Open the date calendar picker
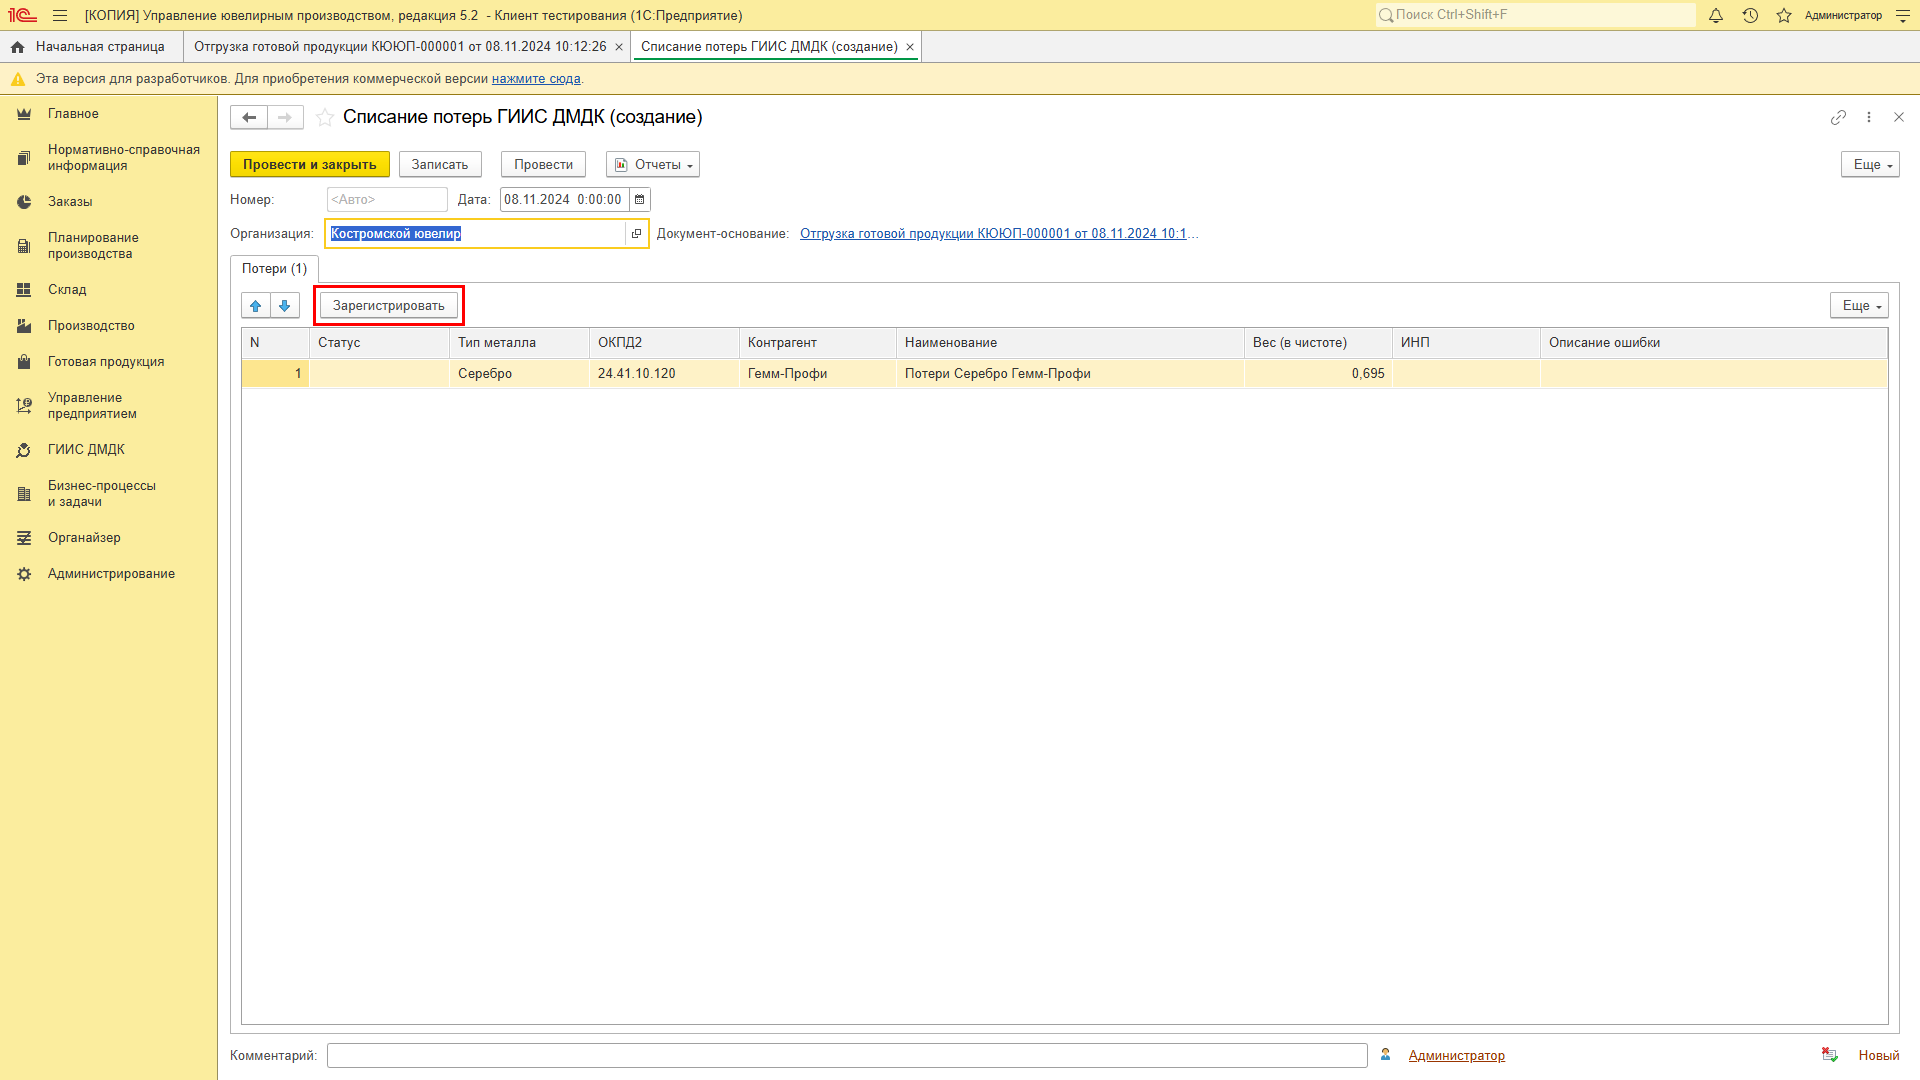1920x1080 pixels. coord(640,200)
